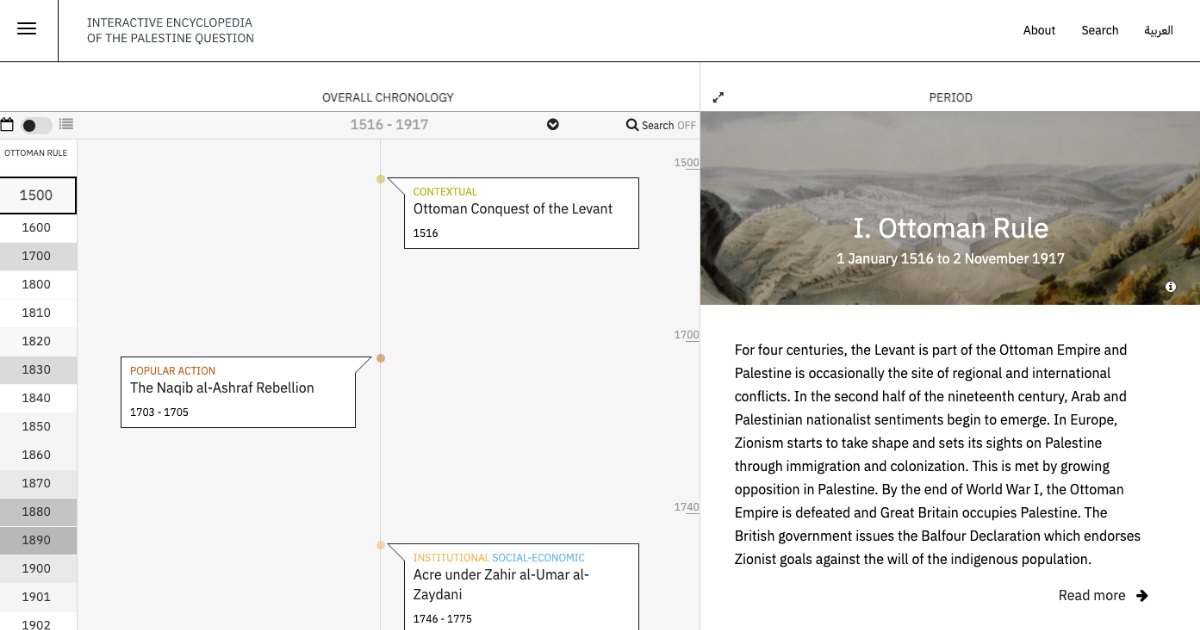Open the About page
The height and width of the screenshot is (630, 1200).
[x=1039, y=30]
